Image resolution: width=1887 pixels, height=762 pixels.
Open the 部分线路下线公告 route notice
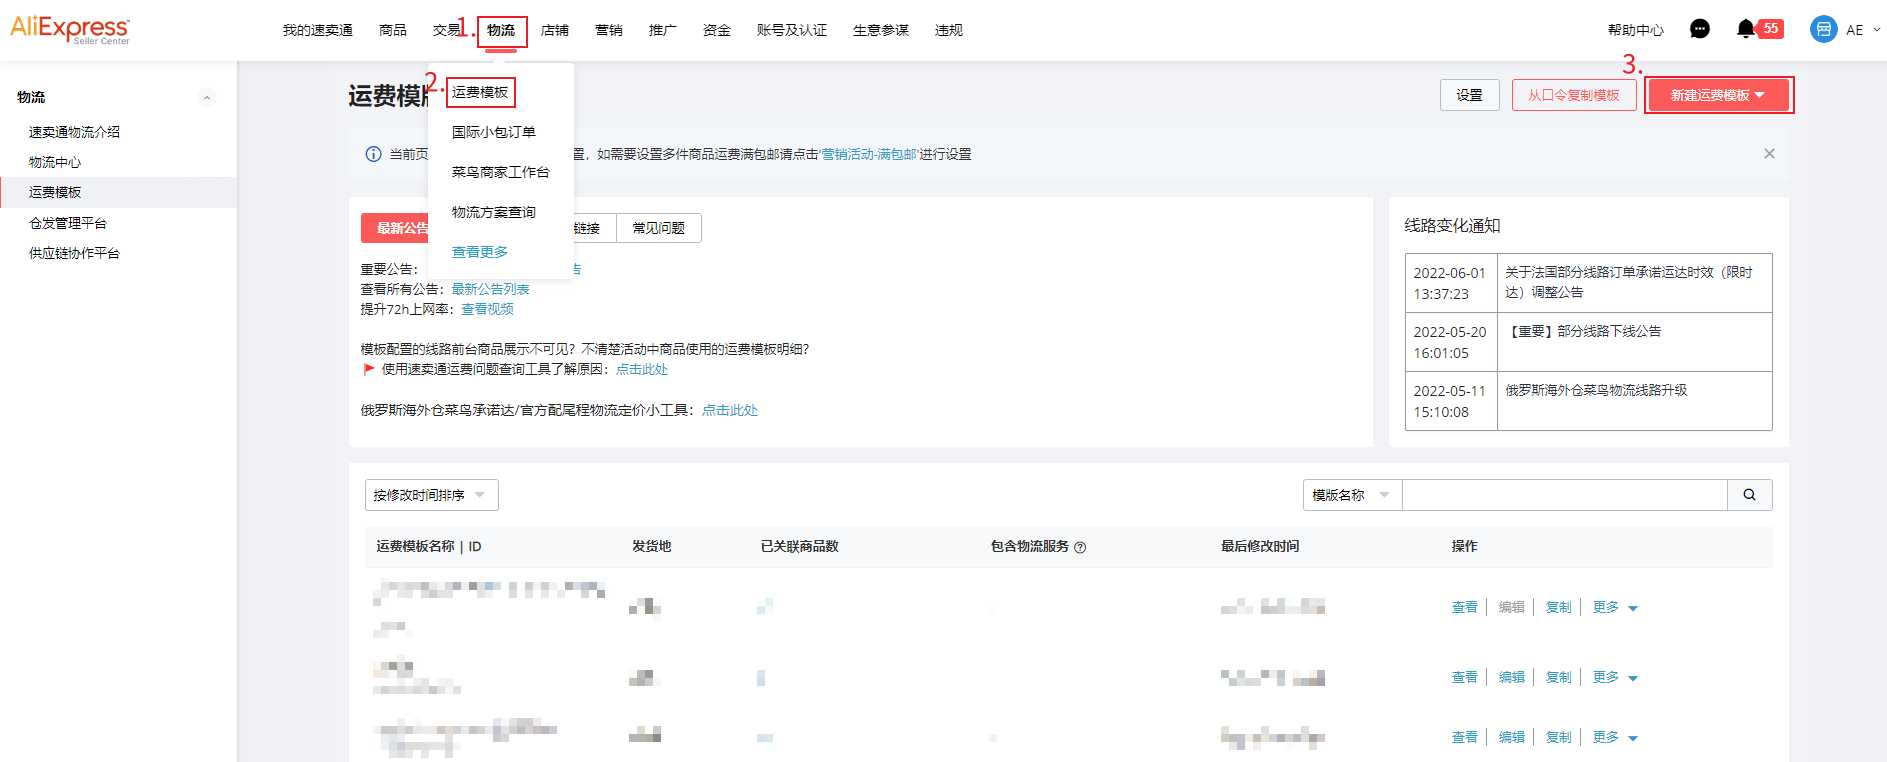click(1584, 331)
